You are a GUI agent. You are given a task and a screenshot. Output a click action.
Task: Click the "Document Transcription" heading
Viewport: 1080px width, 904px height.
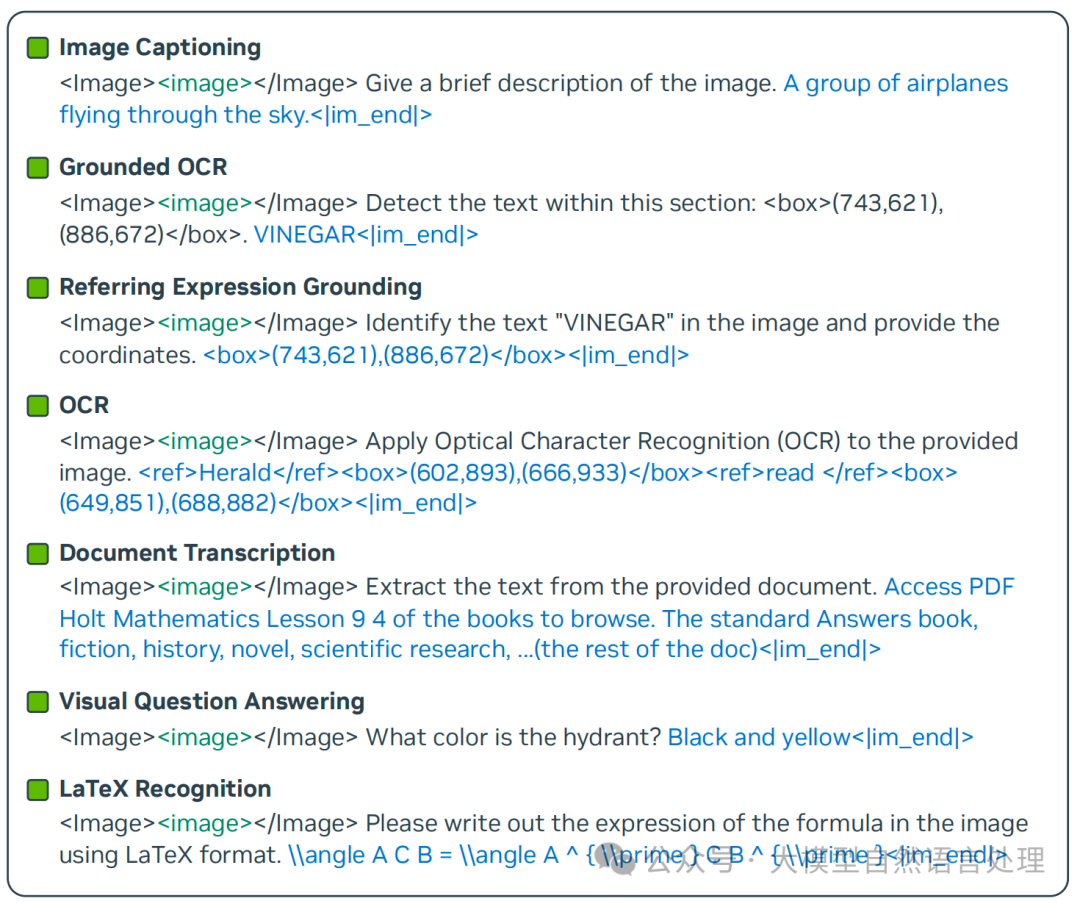coord(197,554)
